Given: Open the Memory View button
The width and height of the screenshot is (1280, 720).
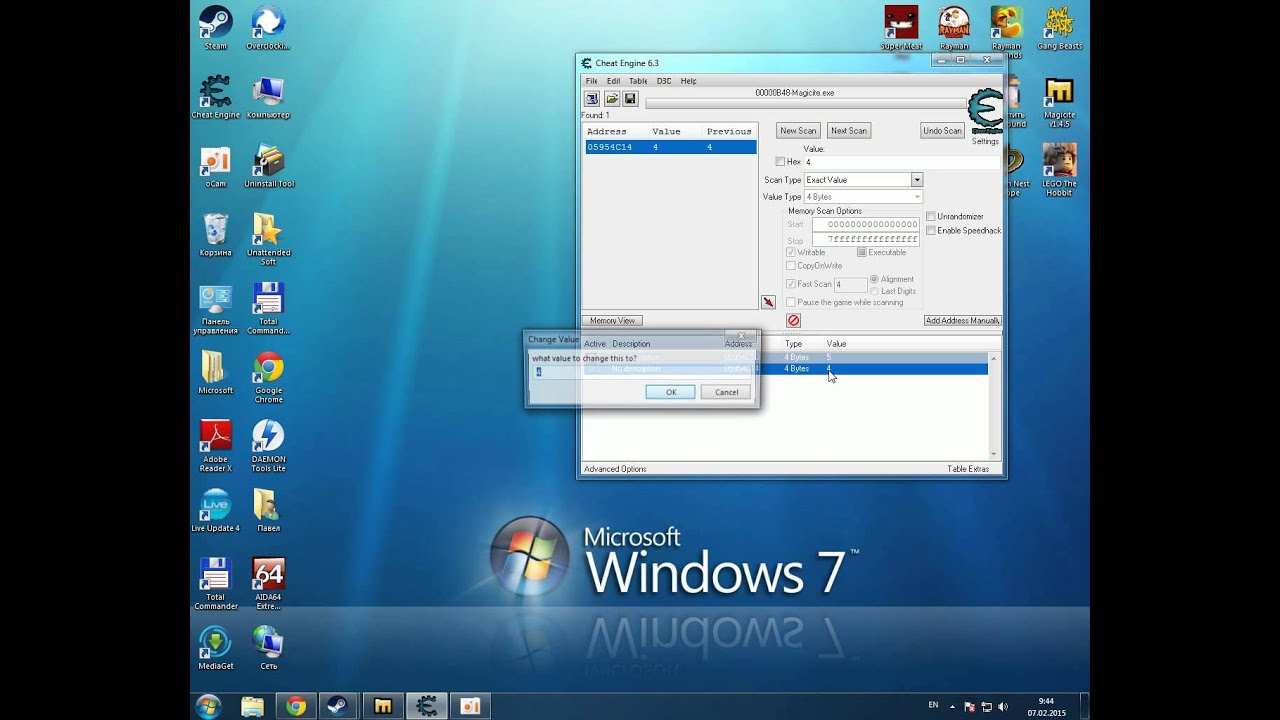Looking at the screenshot, I should [612, 321].
